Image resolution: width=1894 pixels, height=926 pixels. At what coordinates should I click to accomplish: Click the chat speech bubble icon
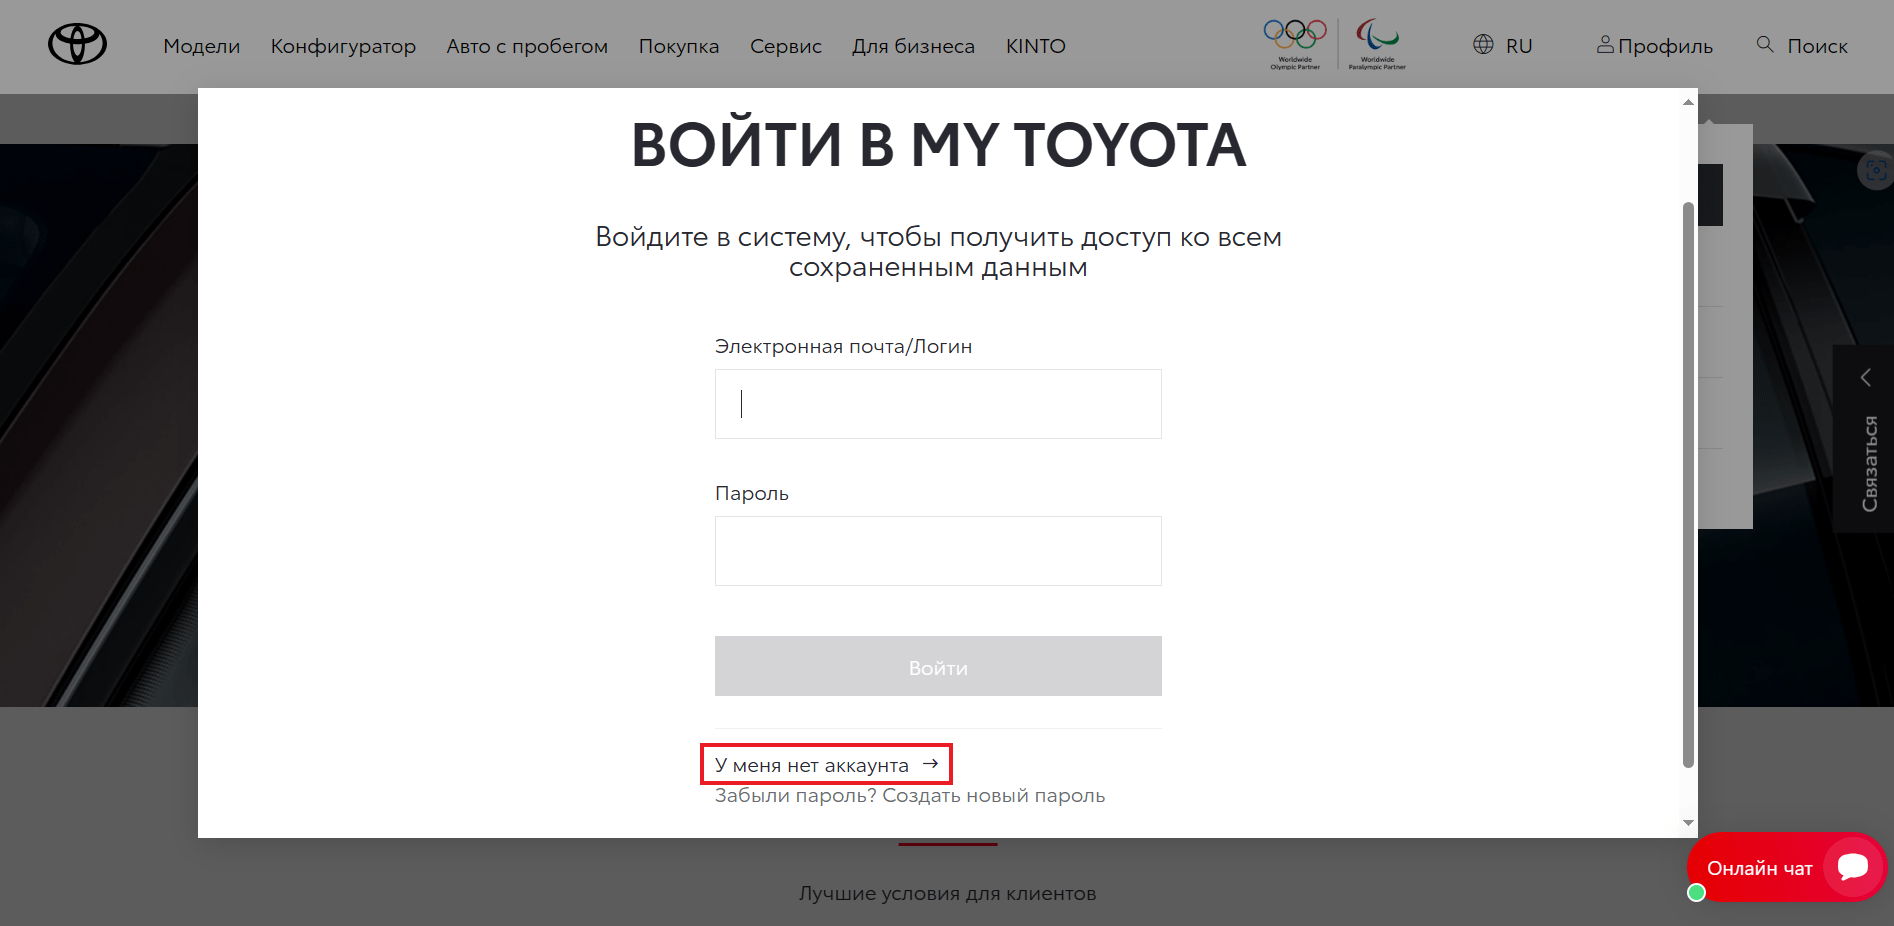[x=1853, y=866]
